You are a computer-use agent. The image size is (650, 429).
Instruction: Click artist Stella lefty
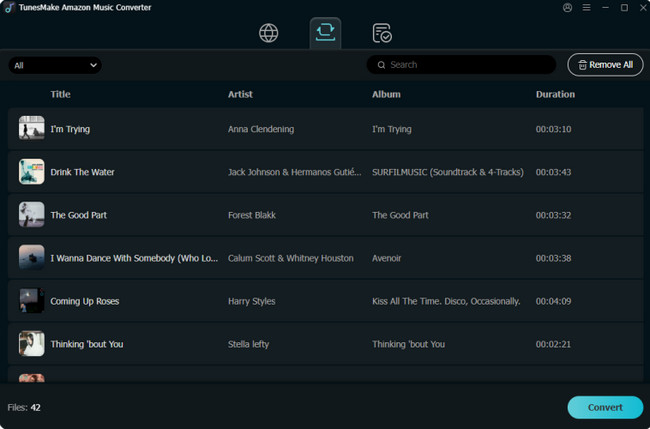point(248,344)
